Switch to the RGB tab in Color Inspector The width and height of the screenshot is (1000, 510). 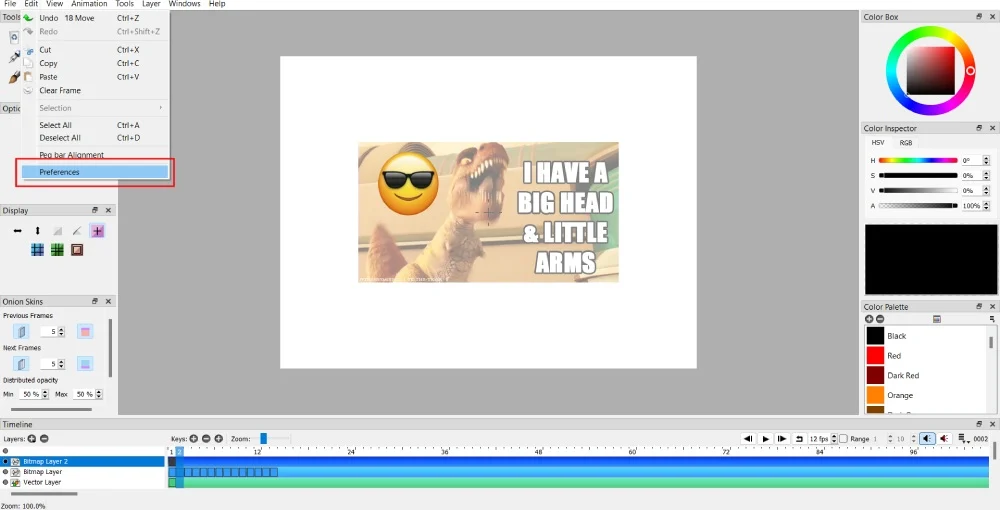tap(905, 143)
